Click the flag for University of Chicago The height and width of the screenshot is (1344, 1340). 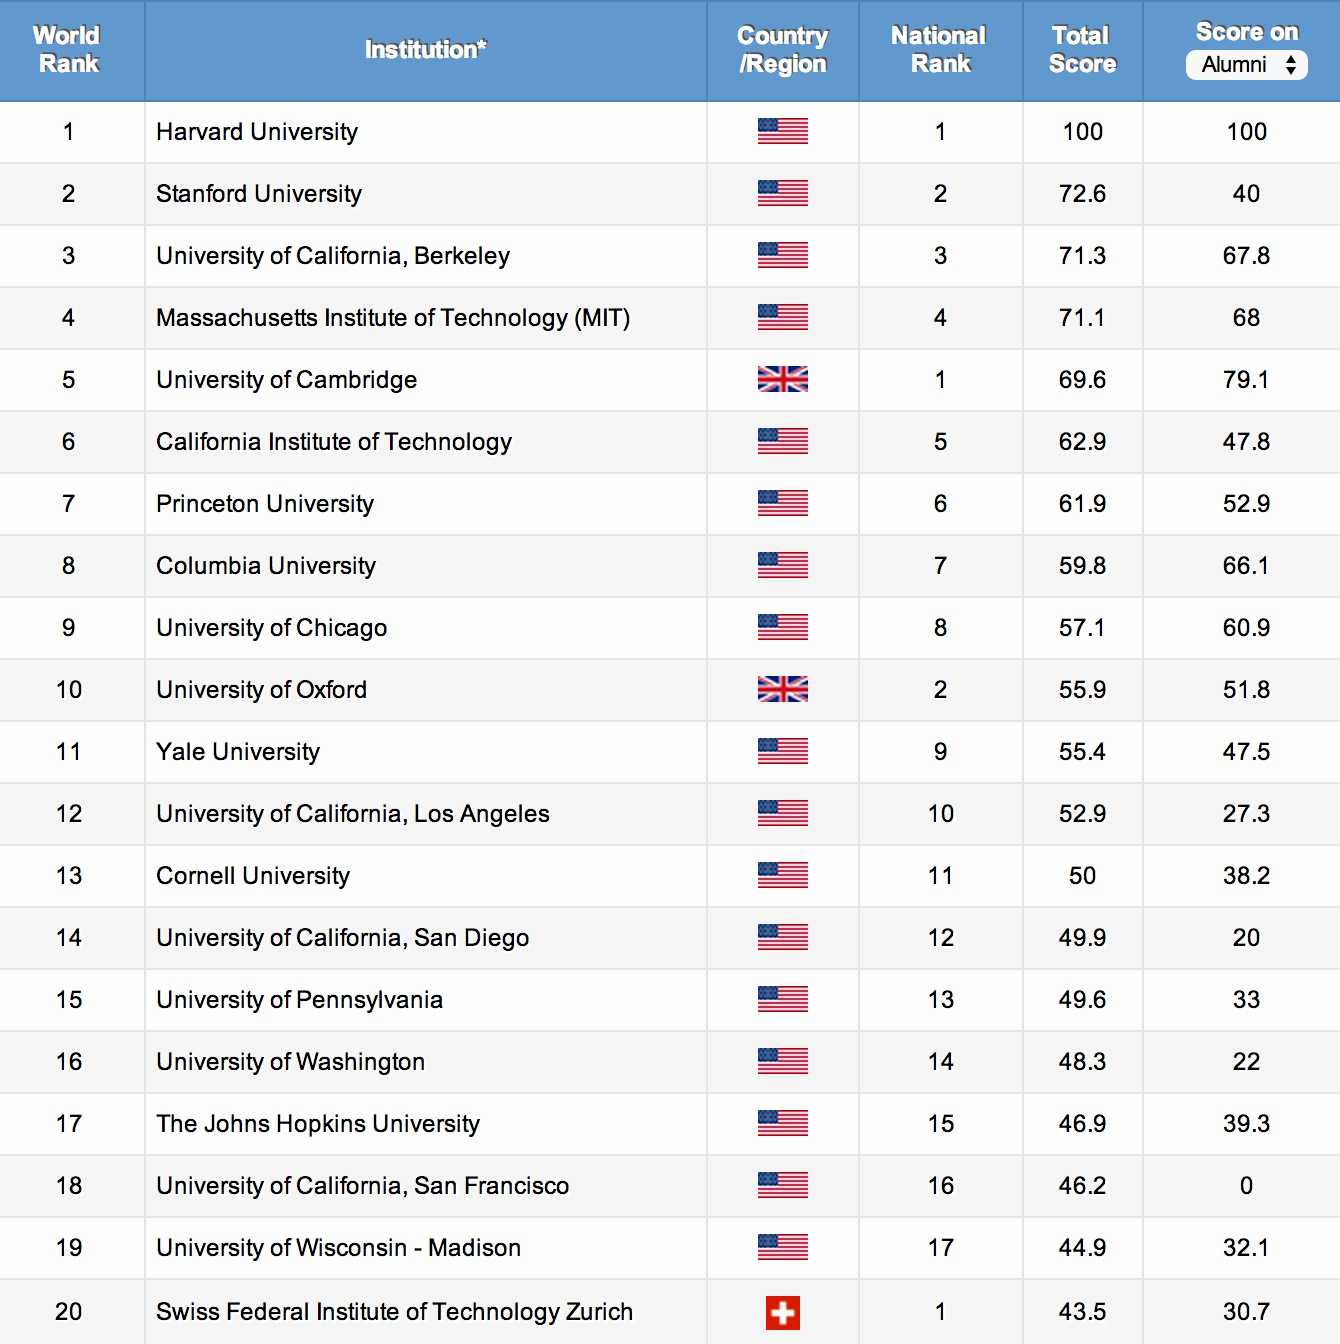coord(783,627)
